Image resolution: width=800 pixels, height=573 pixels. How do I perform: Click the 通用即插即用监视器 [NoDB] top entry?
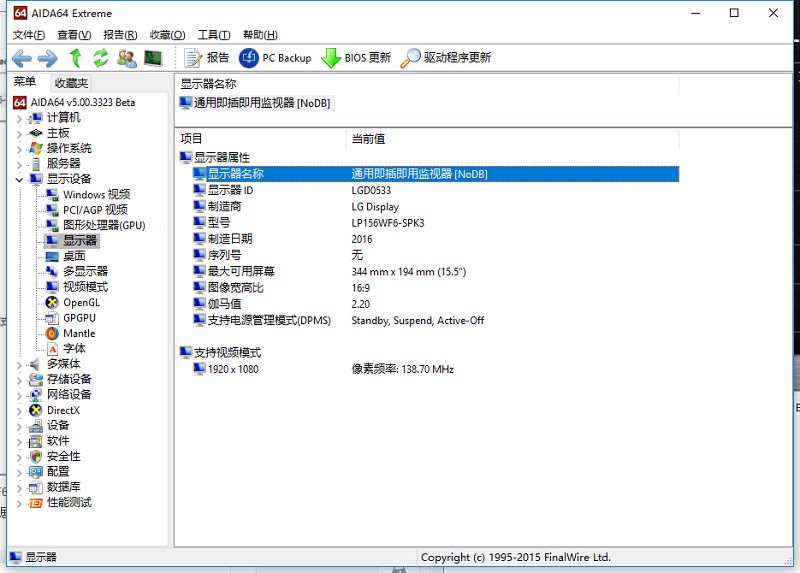point(255,103)
